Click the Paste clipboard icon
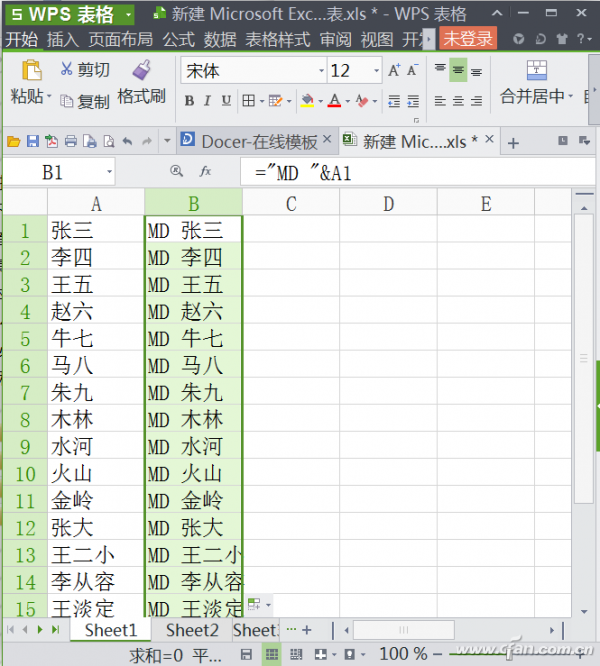This screenshot has height=666, width=600. click(31, 70)
